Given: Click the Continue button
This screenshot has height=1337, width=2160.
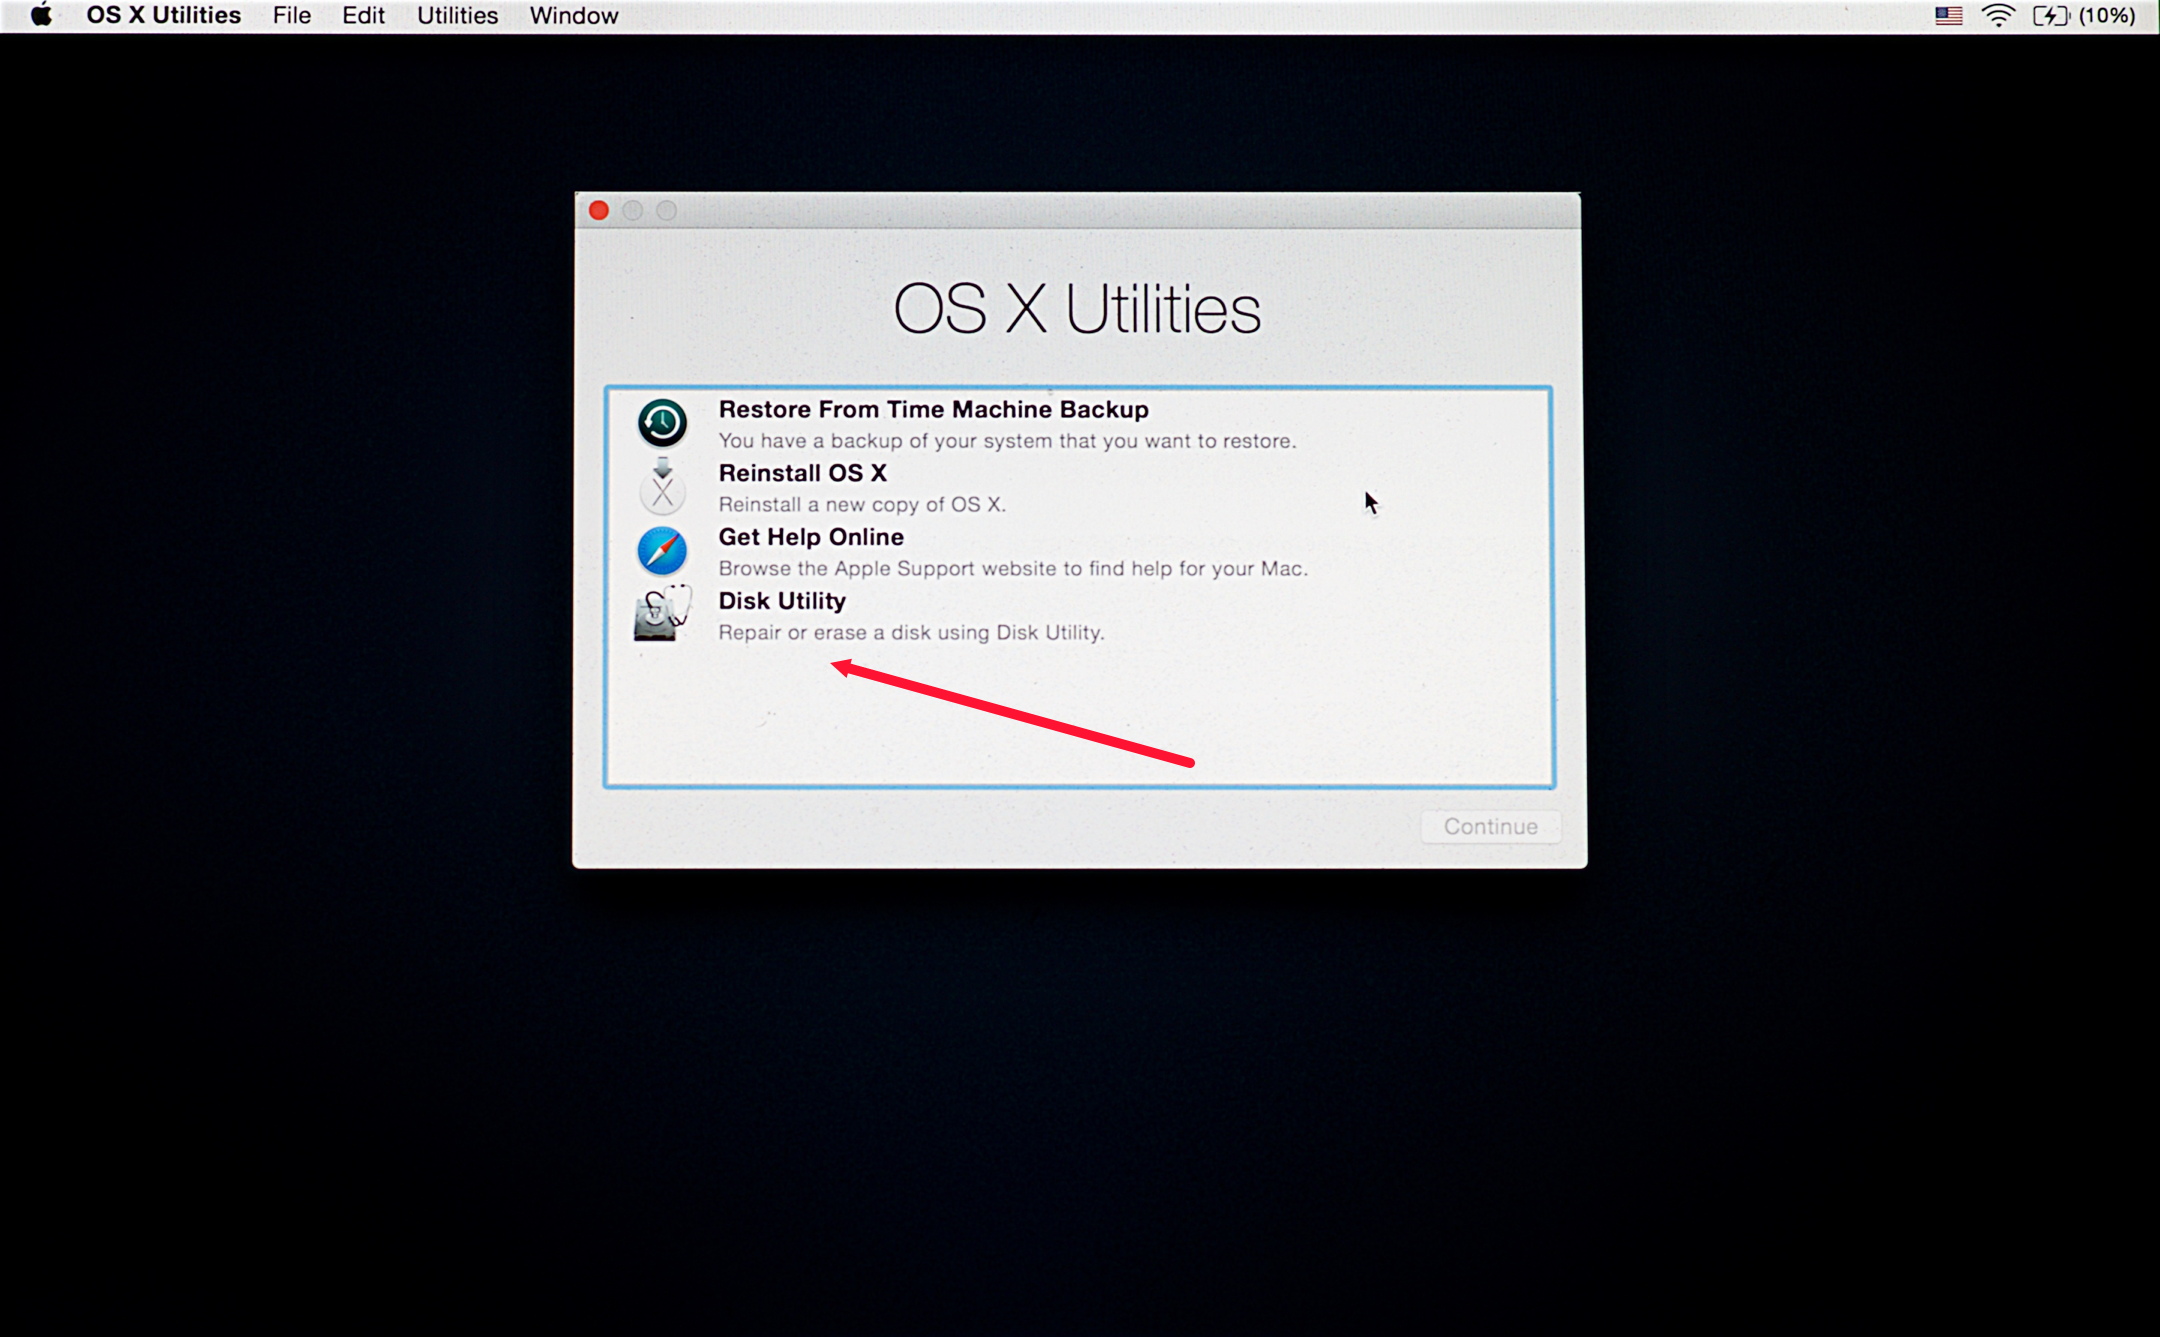Looking at the screenshot, I should point(1491,827).
